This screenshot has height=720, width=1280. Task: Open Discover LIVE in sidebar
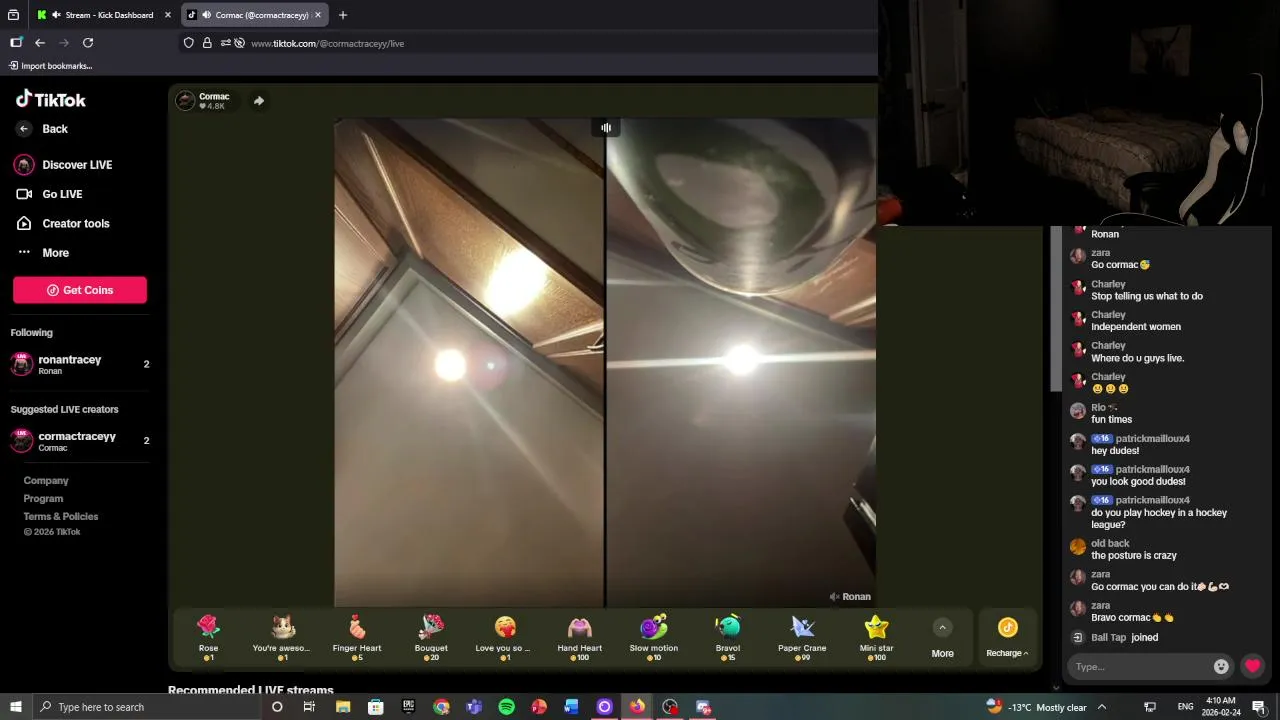click(64, 165)
